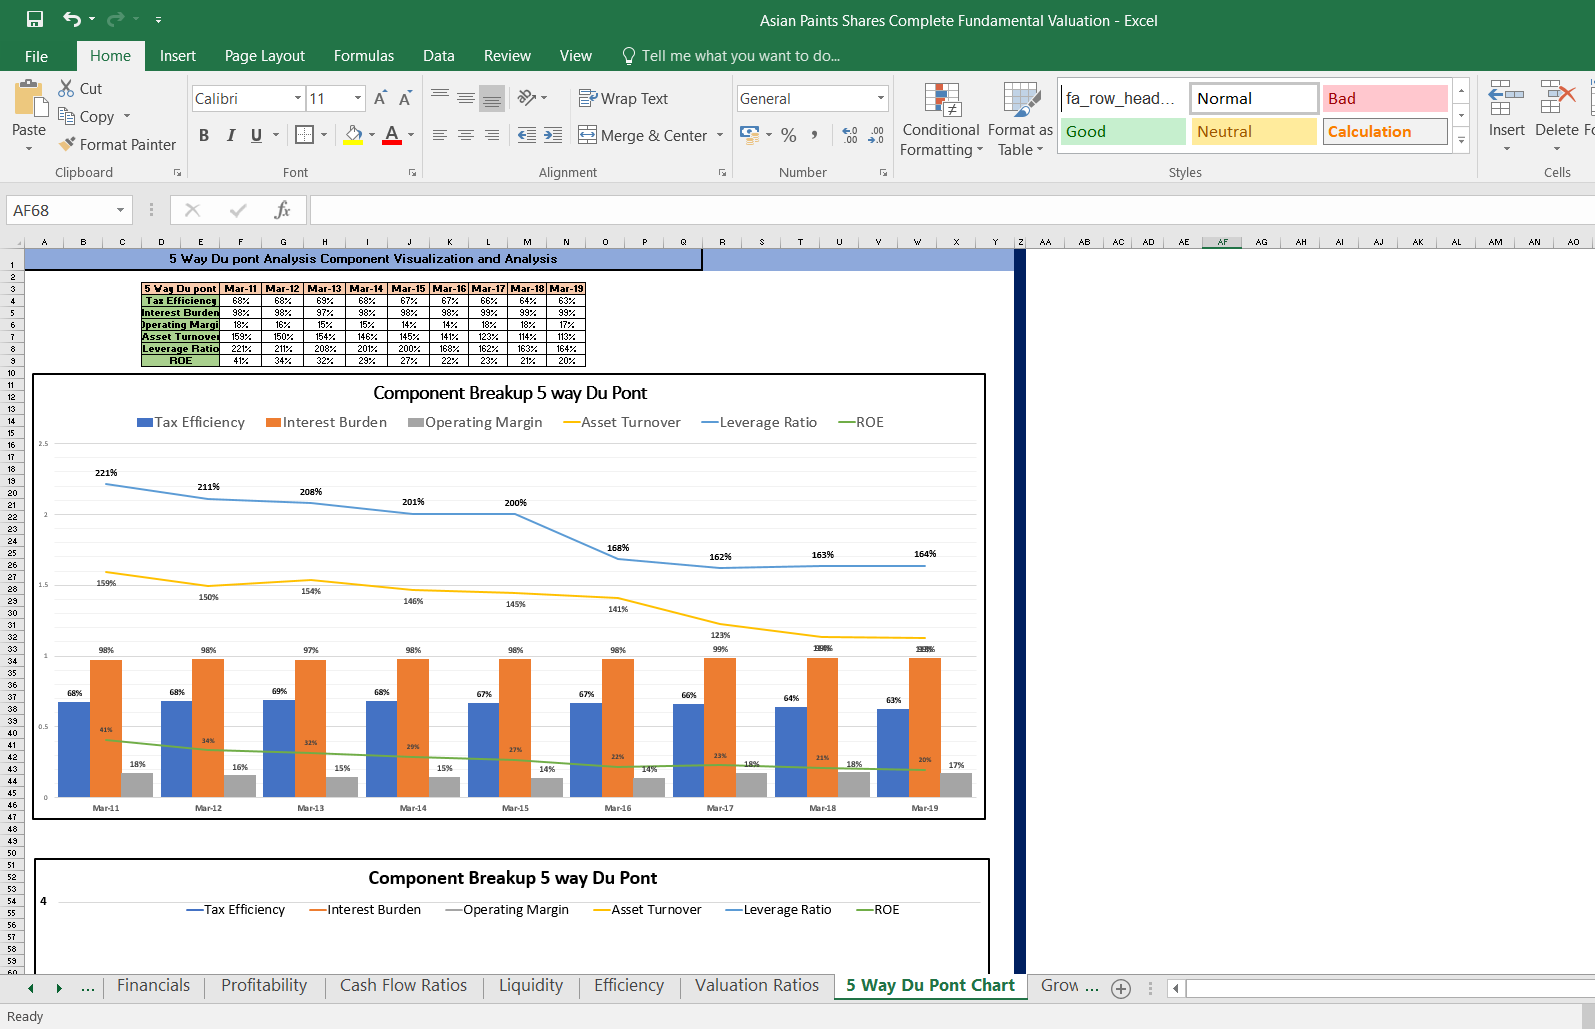The height and width of the screenshot is (1029, 1595).
Task: Click the Save icon in title bar
Action: coord(35,19)
